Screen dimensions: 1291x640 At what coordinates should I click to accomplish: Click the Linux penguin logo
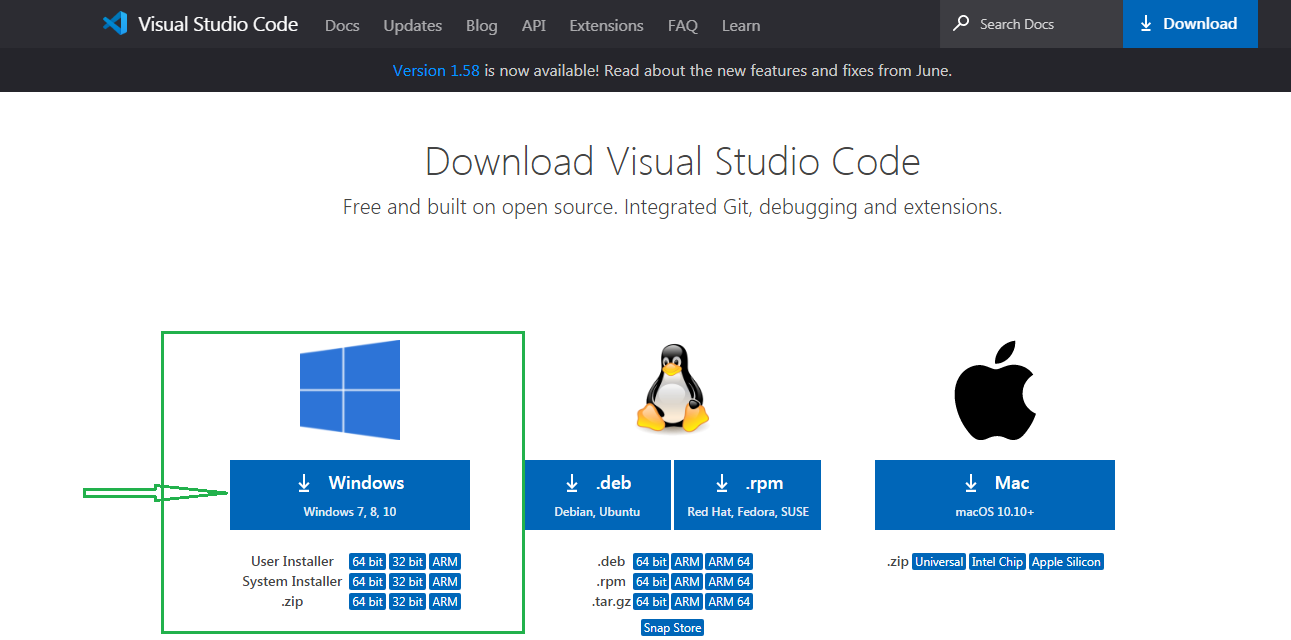[x=673, y=389]
